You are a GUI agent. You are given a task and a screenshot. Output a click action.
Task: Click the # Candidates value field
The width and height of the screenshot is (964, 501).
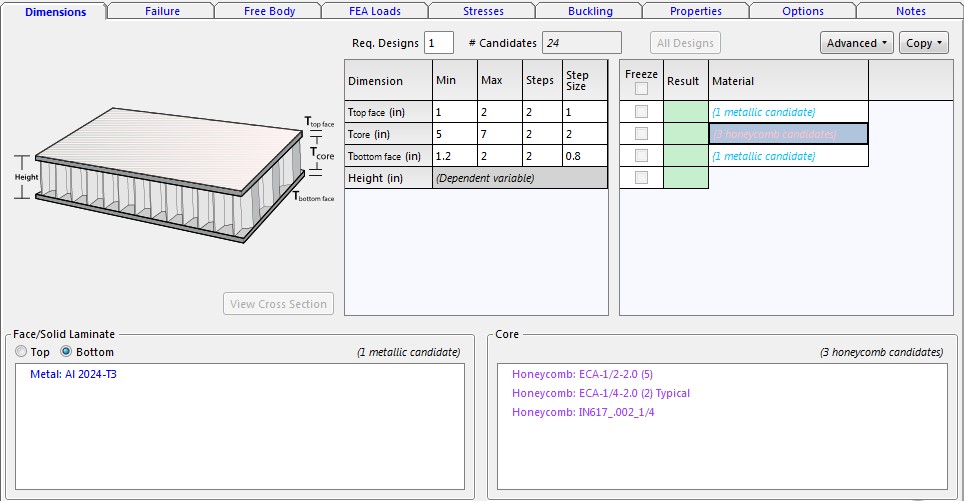[x=582, y=43]
